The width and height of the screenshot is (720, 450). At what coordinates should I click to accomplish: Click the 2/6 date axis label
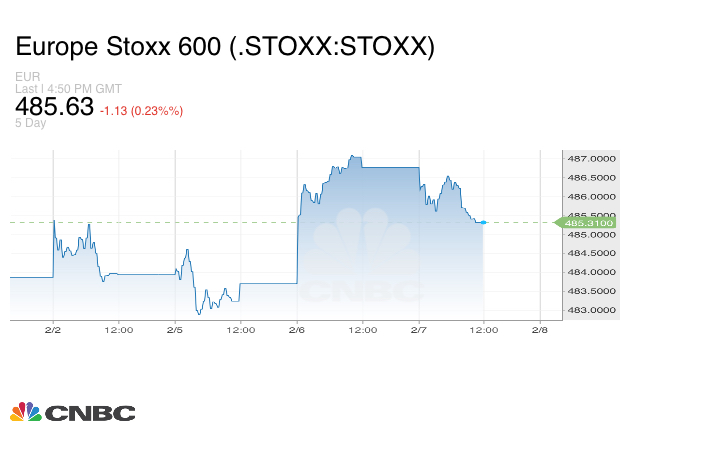(x=297, y=329)
